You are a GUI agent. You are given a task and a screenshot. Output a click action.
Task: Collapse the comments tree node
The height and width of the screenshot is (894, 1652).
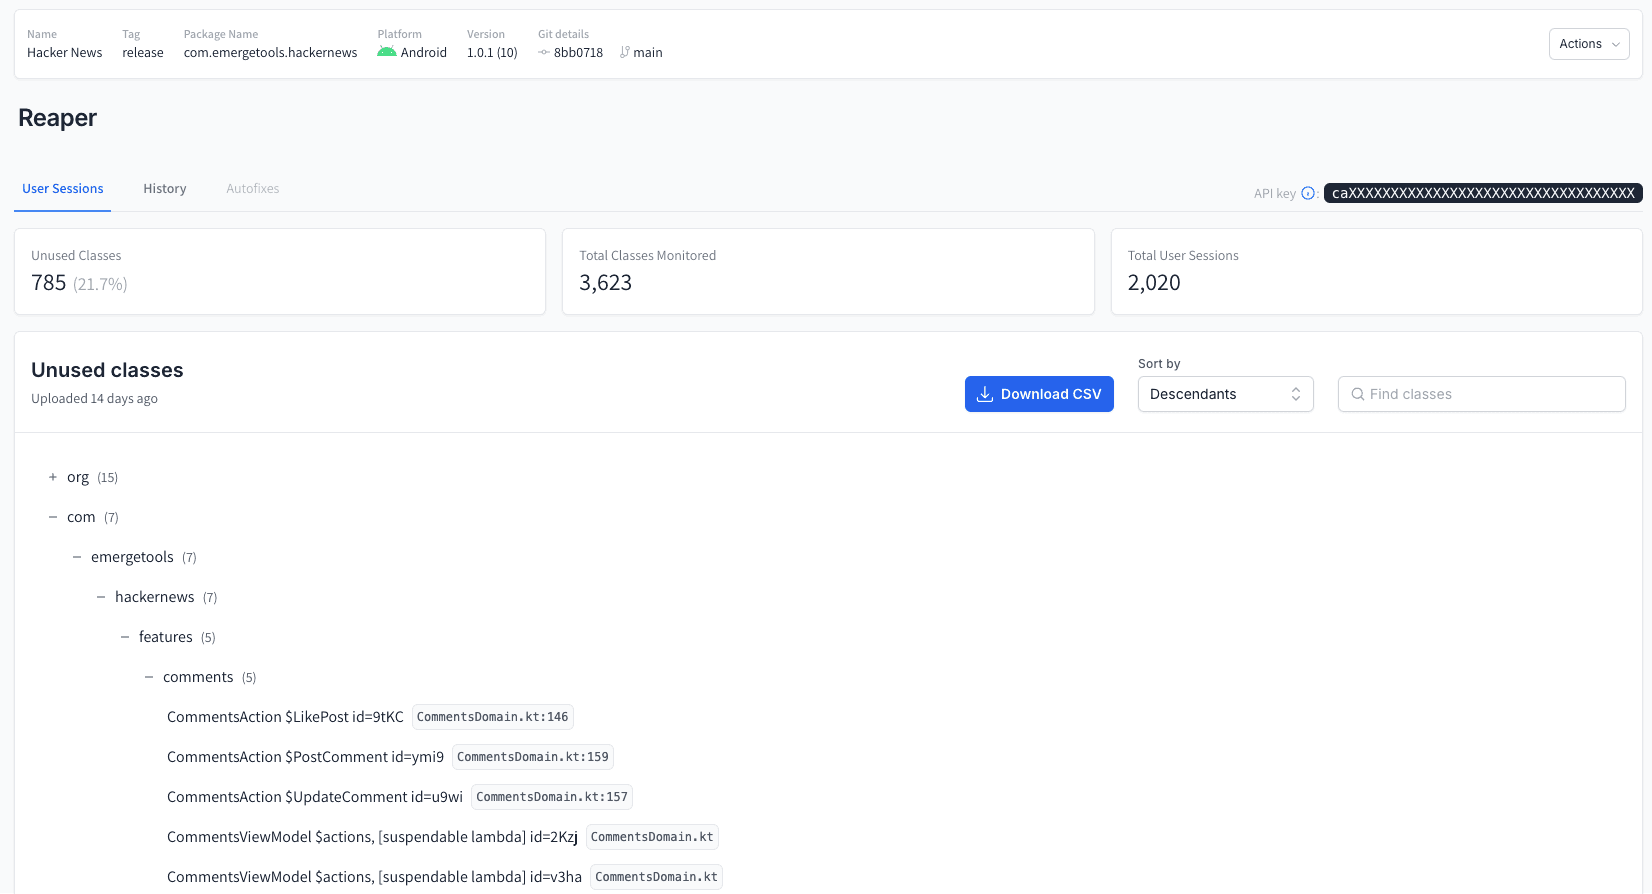(149, 677)
